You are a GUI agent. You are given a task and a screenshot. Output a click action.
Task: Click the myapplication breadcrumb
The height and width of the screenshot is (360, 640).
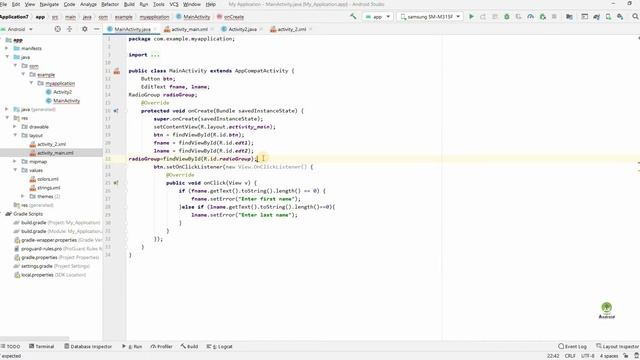point(154,17)
